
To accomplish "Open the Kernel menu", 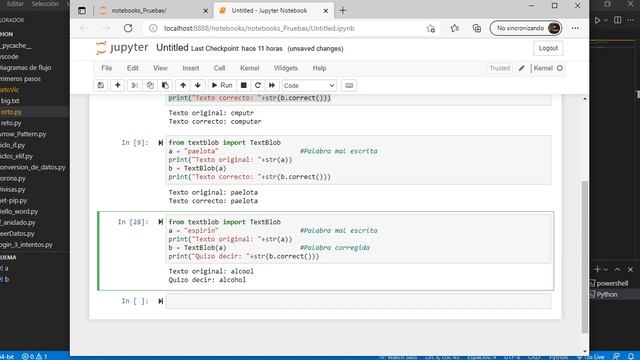I will [x=249, y=68].
